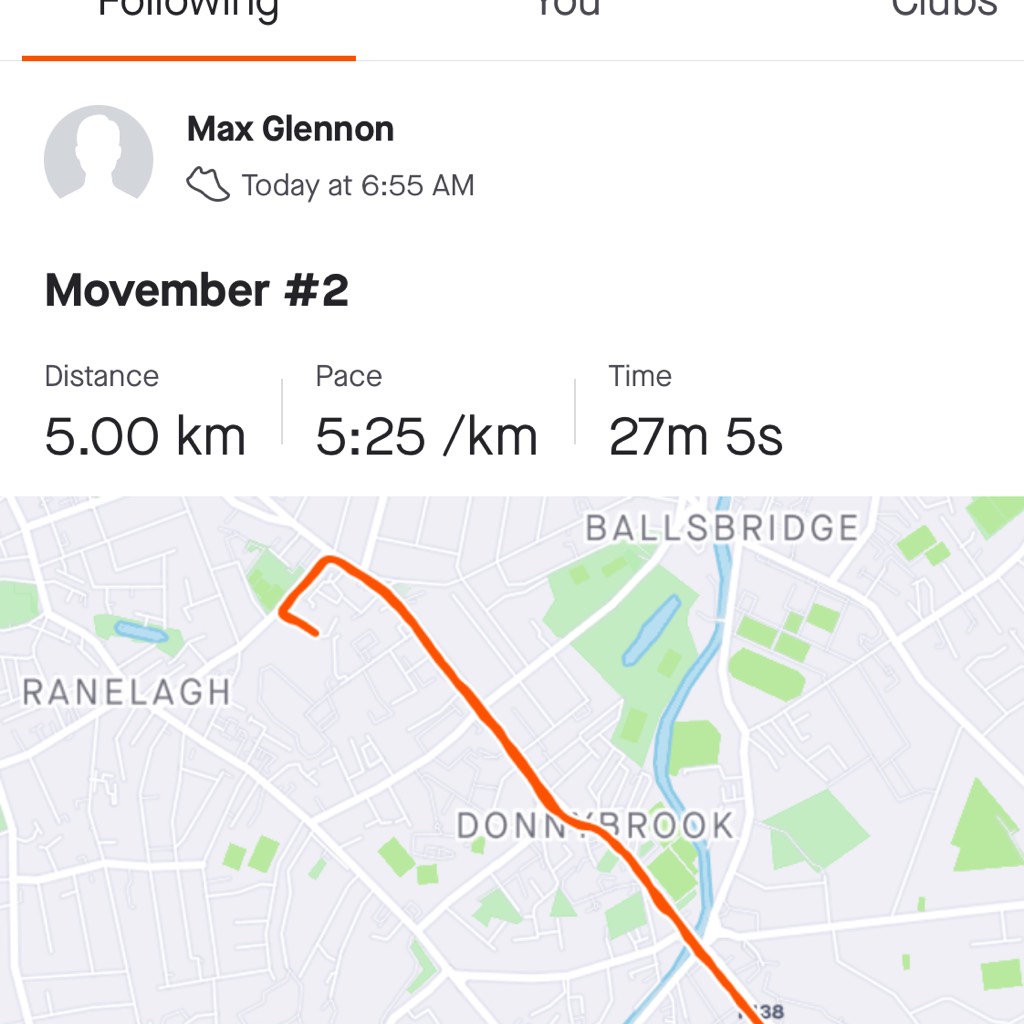
Task: Tap the Pace label heading
Action: coord(349,376)
